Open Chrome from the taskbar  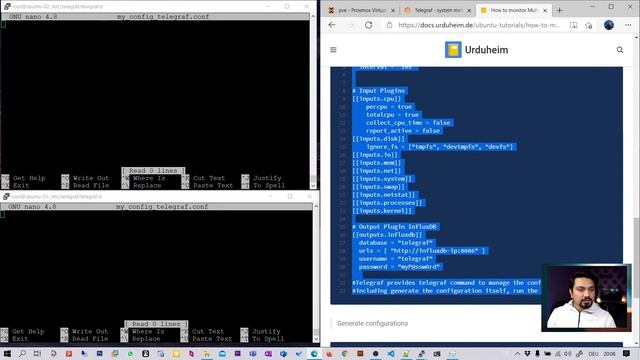pyautogui.click(x=344, y=354)
